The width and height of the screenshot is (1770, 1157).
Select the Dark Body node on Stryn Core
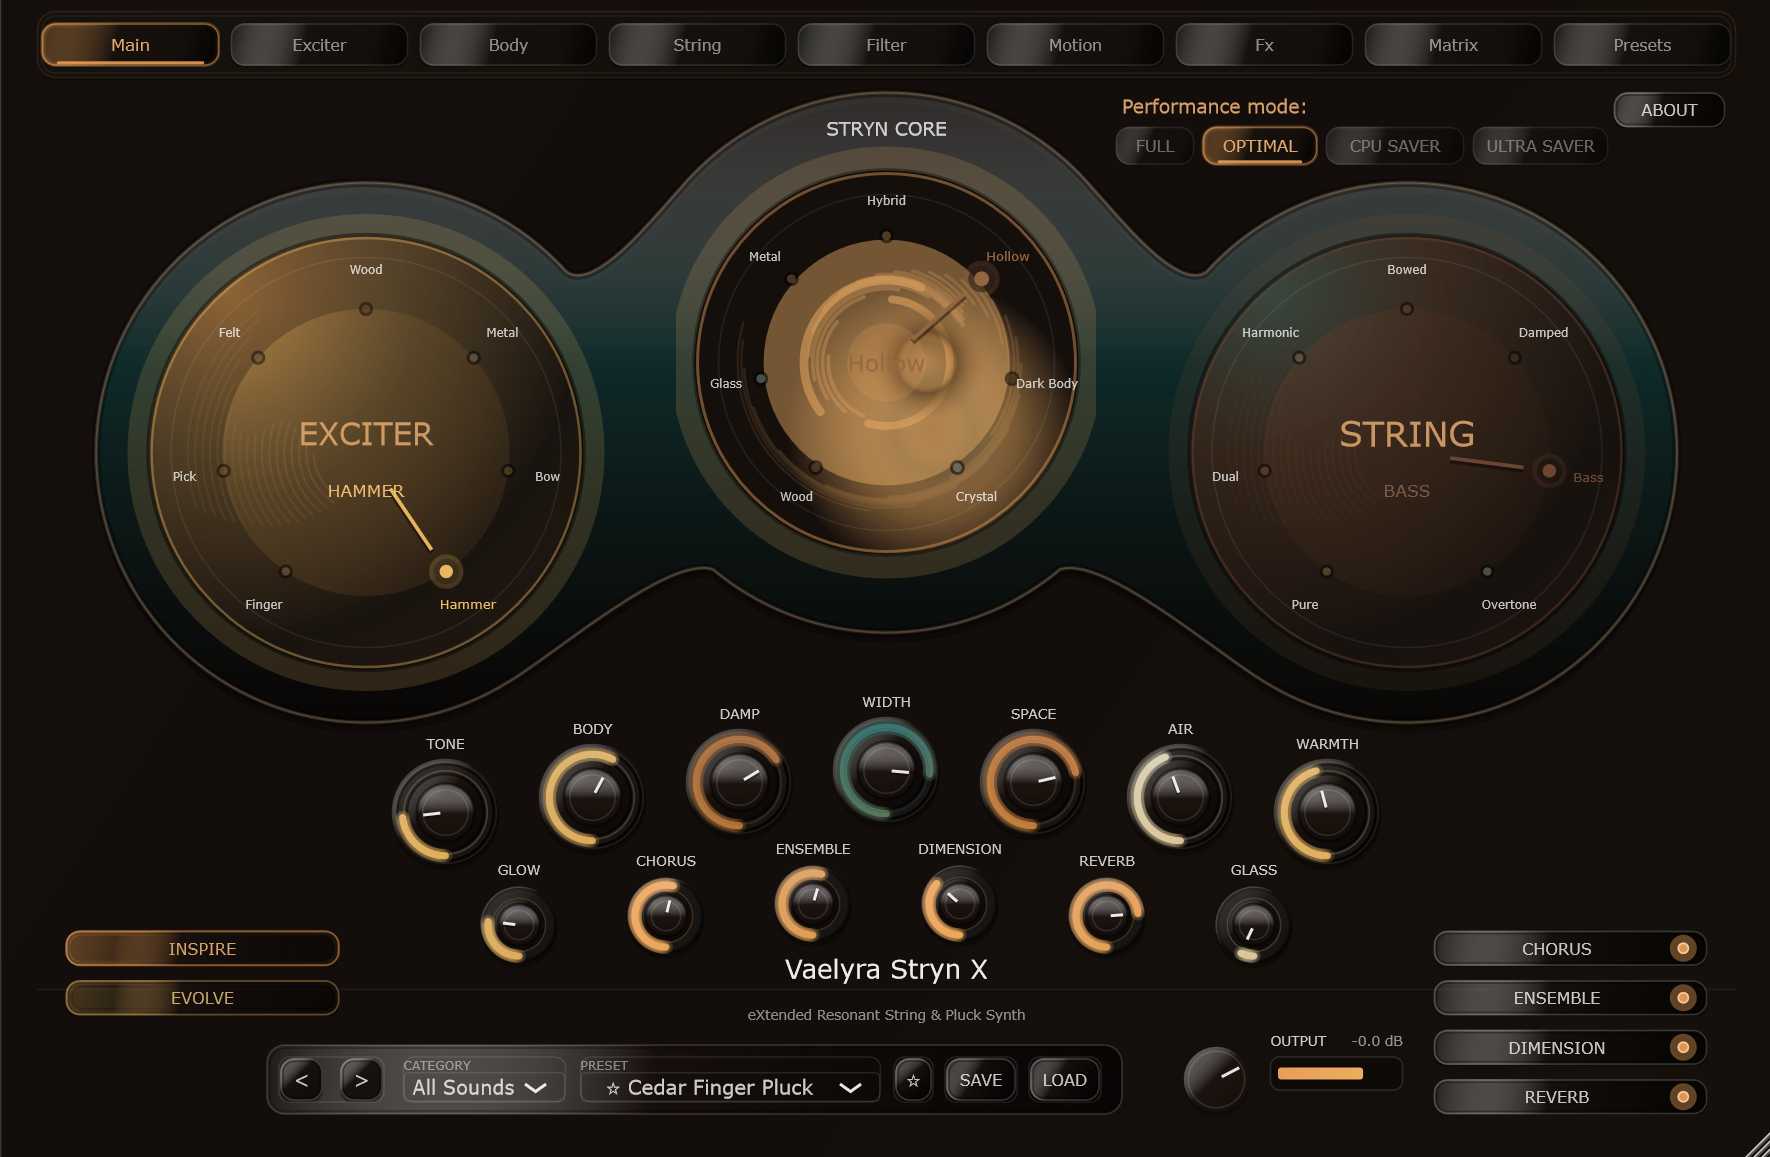tap(1011, 379)
